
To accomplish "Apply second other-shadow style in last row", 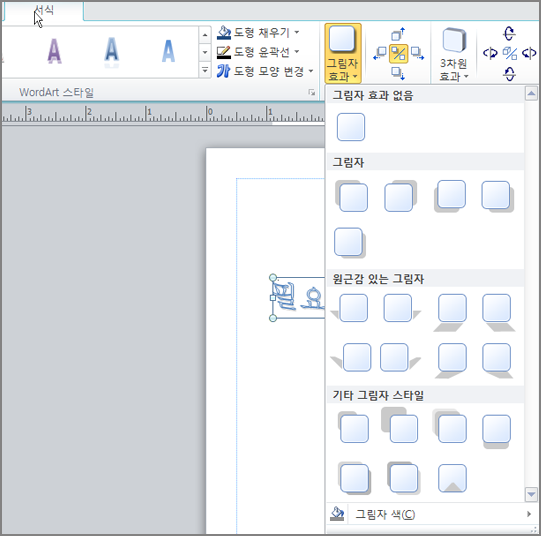I will (x=403, y=478).
